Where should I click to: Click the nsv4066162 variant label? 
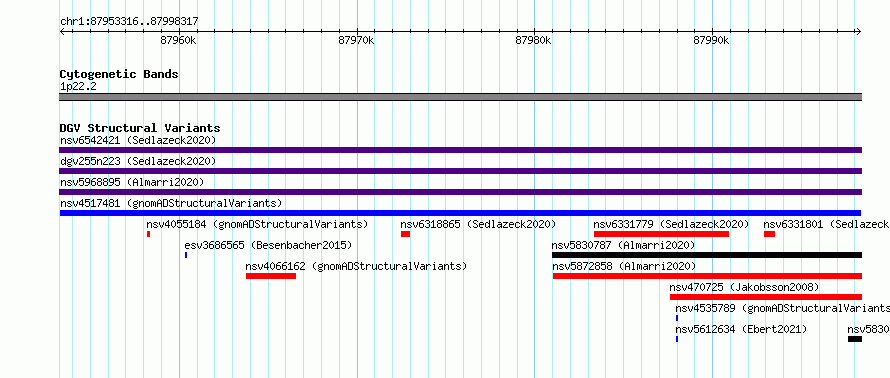356,266
